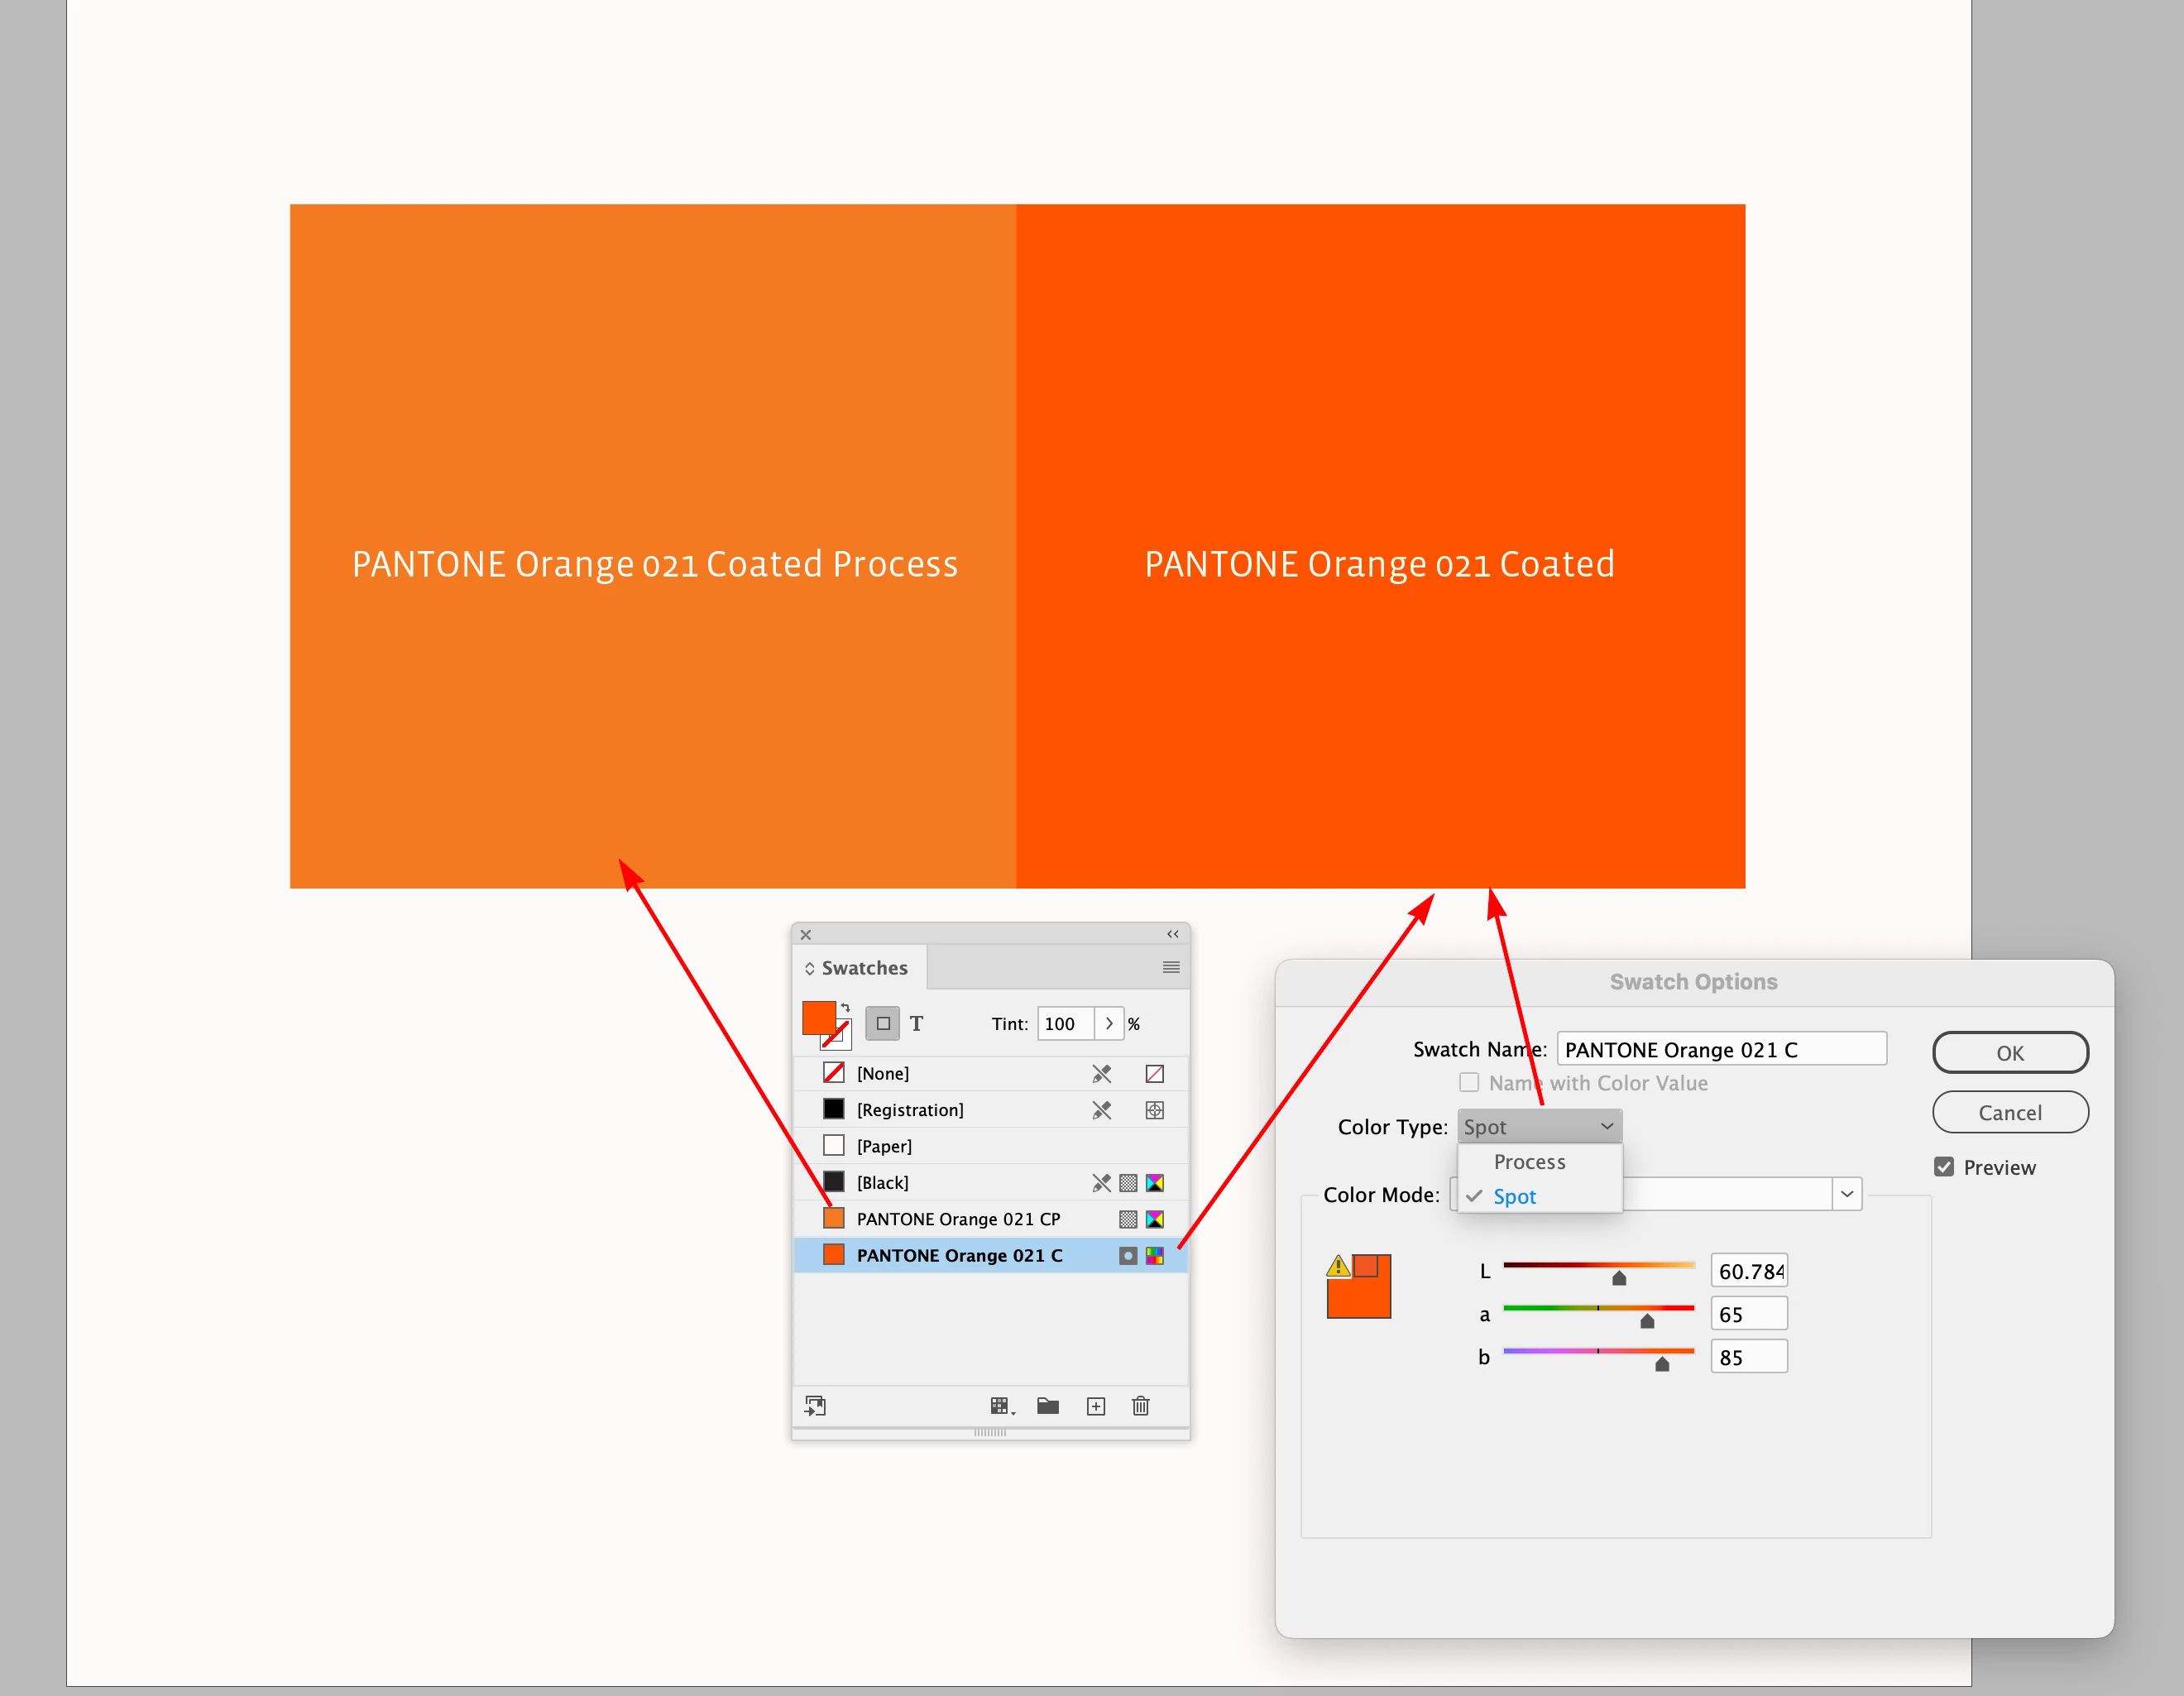Click the out-of-gamut warning icon
Image resolution: width=2184 pixels, height=1696 pixels.
(1338, 1266)
